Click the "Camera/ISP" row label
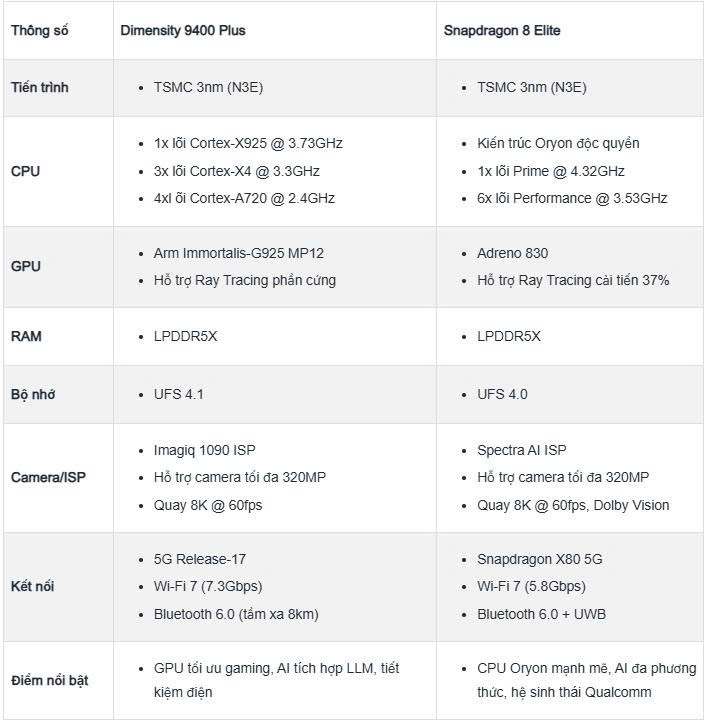 [48, 478]
